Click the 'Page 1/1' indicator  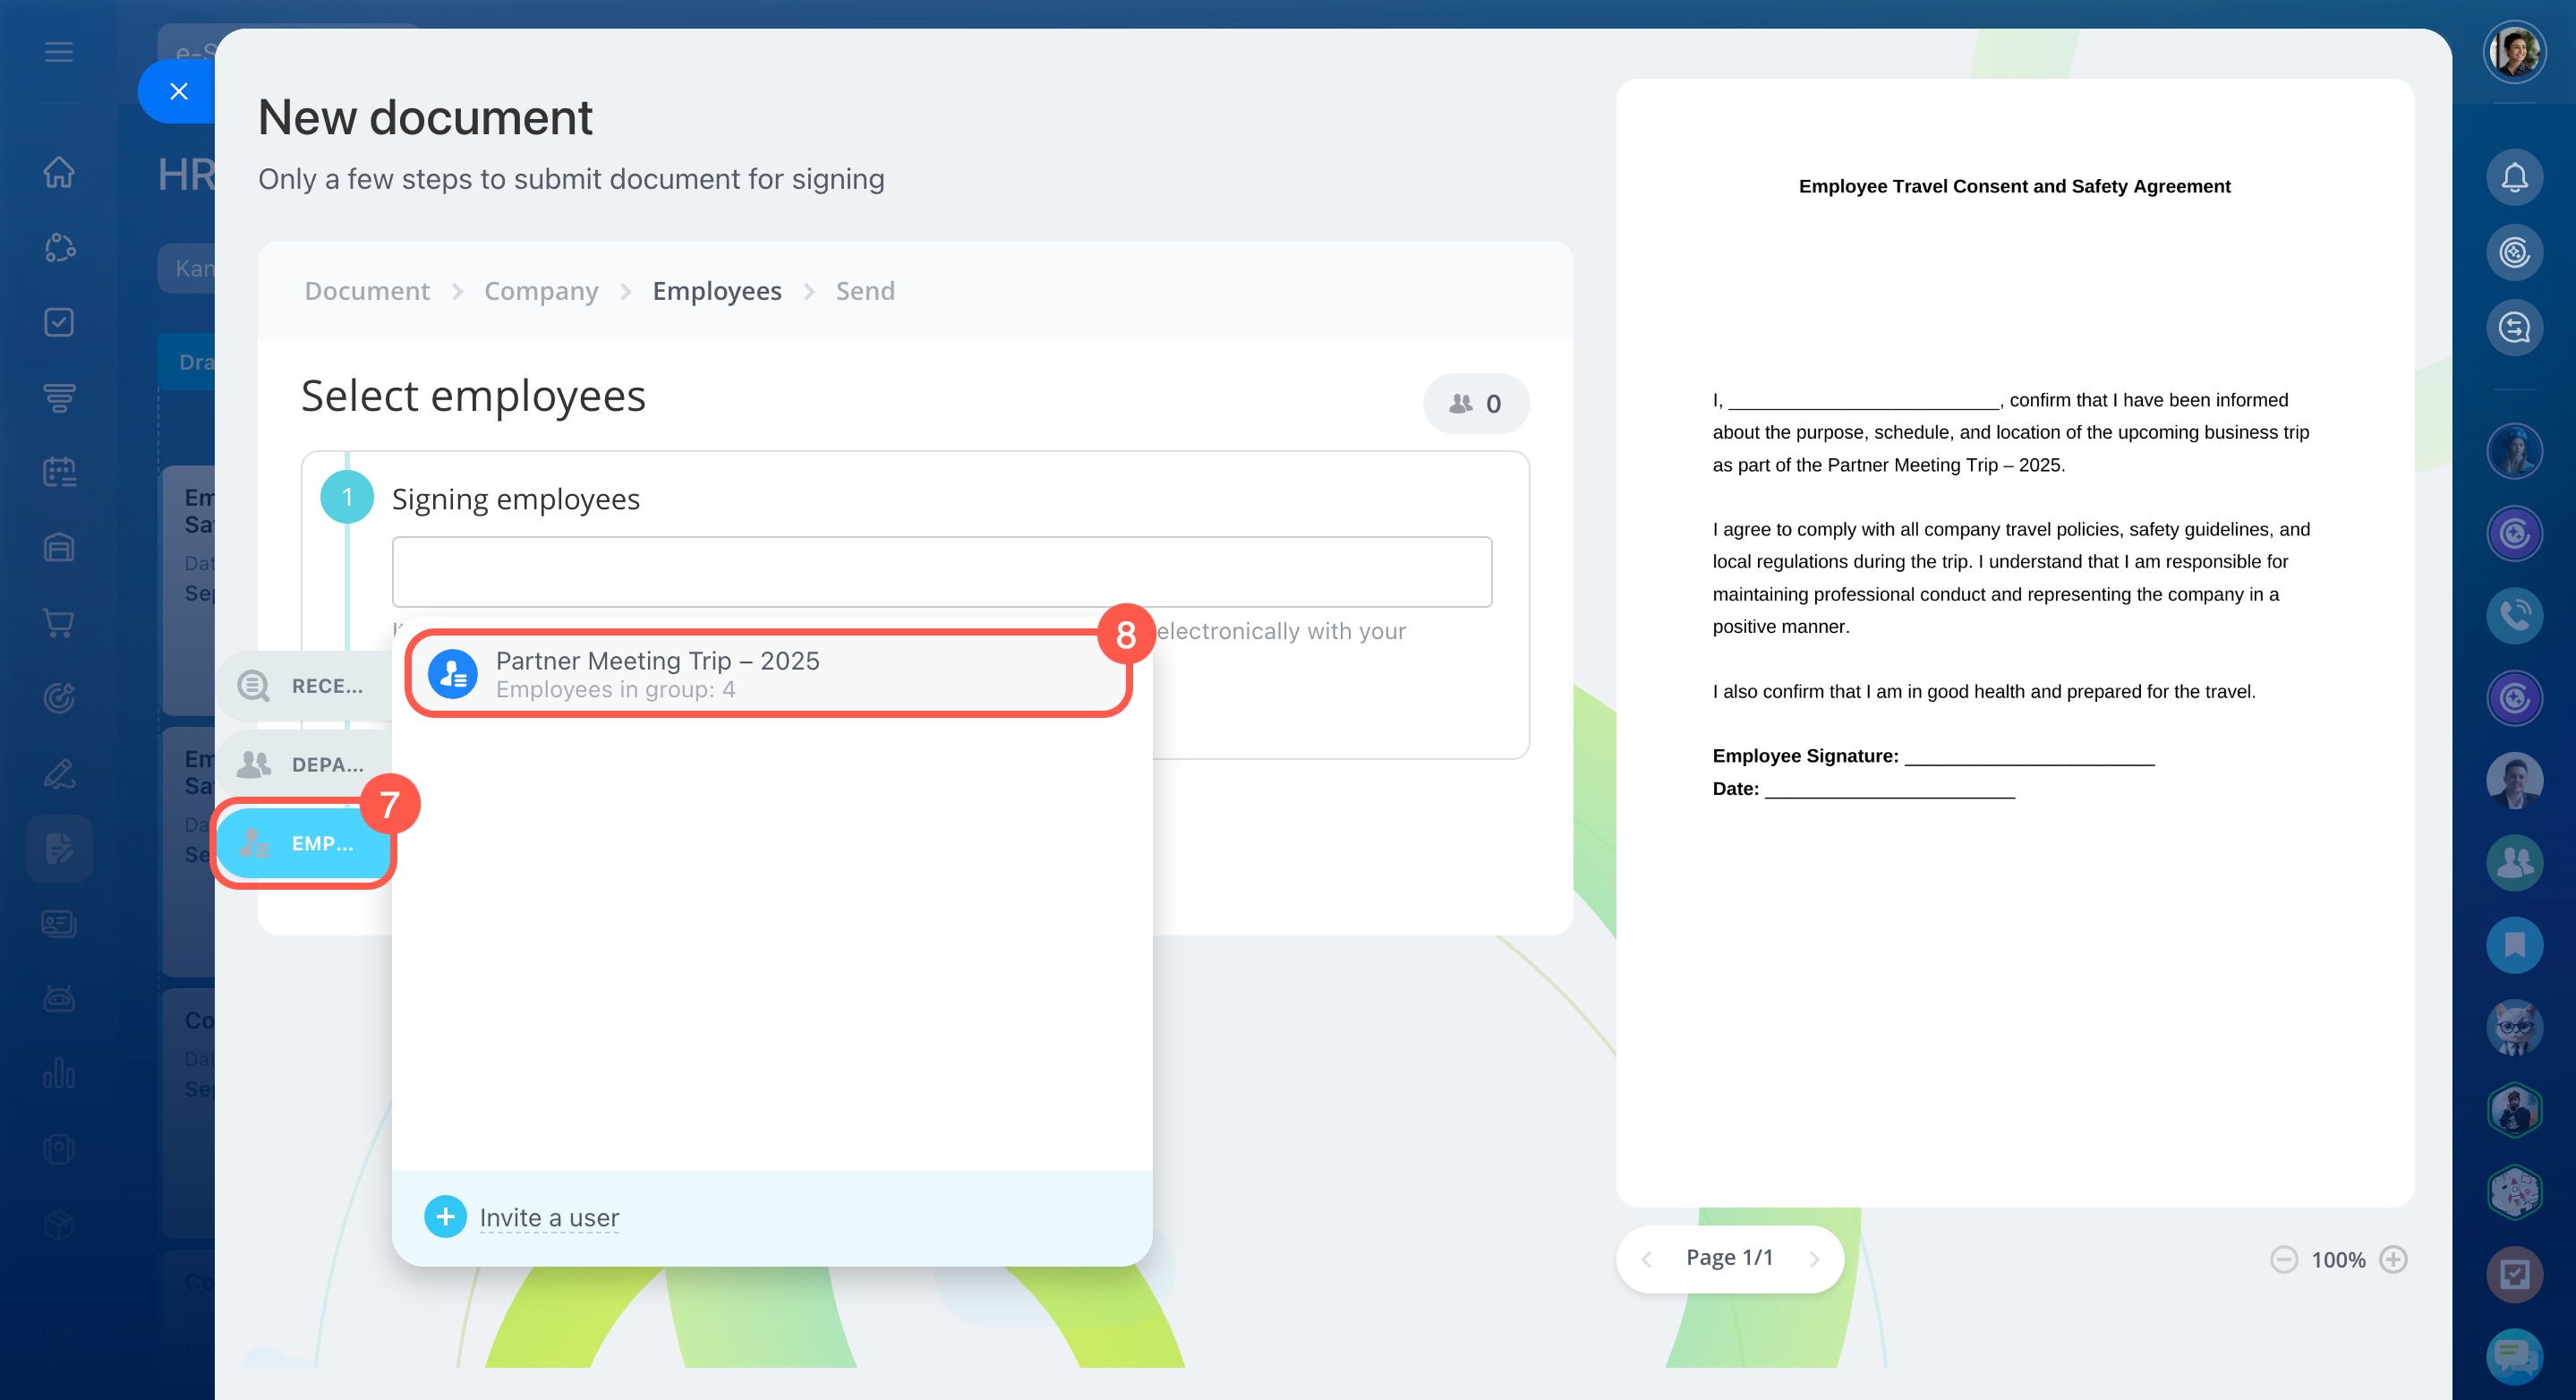click(x=1729, y=1257)
